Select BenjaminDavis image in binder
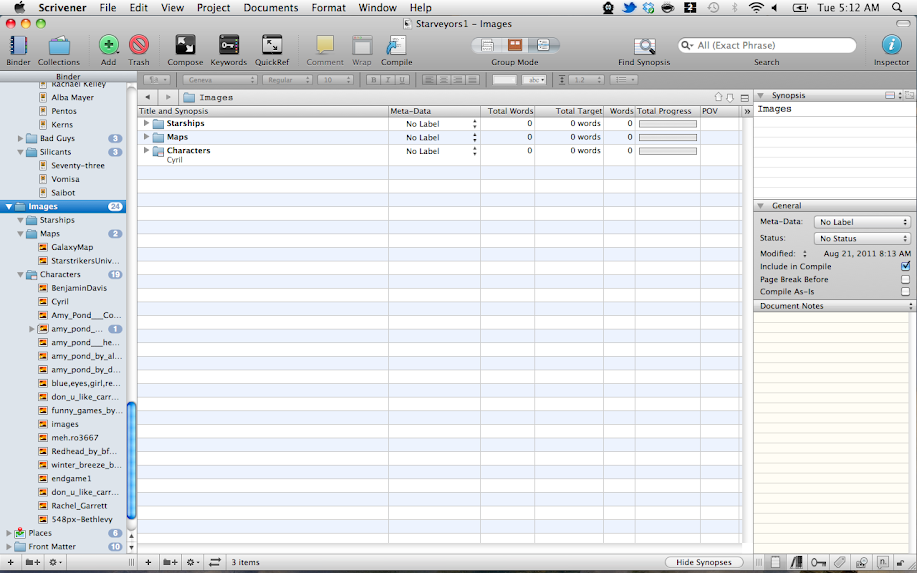917x573 pixels. (79, 288)
